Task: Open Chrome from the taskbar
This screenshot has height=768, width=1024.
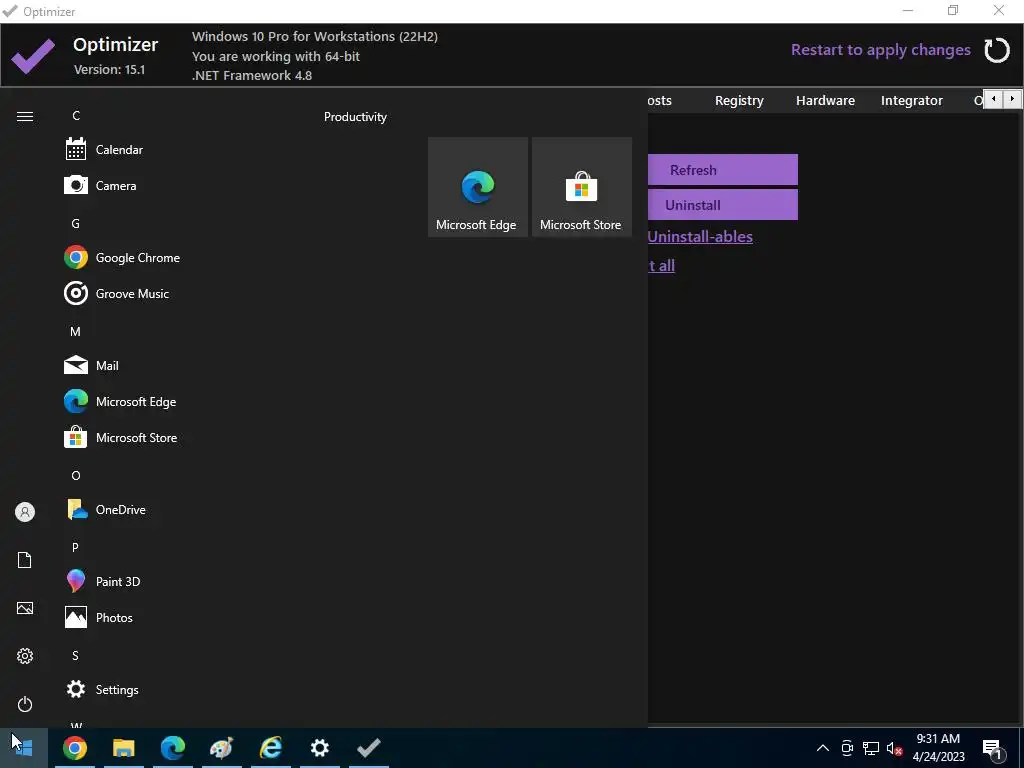Action: (x=75, y=748)
